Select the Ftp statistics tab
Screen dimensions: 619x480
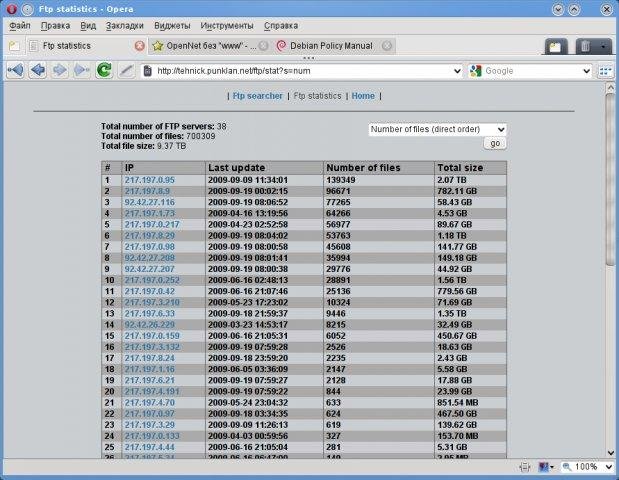87,46
